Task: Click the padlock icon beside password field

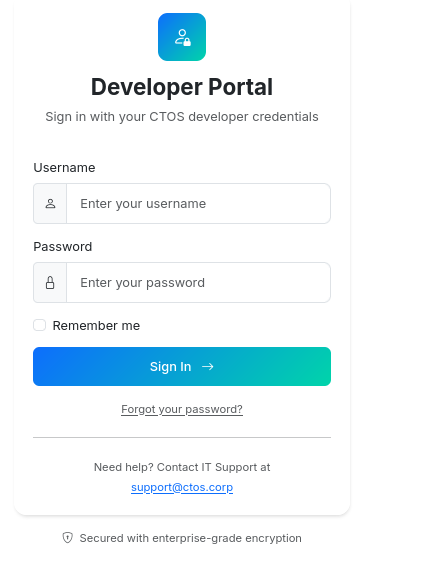Action: click(x=50, y=283)
